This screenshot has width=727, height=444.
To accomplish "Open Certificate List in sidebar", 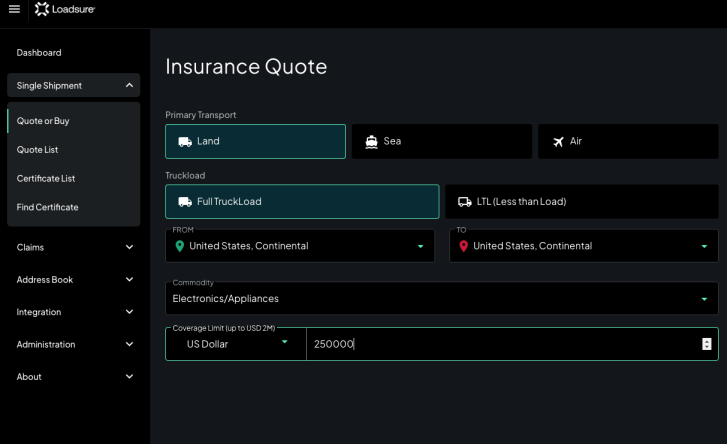I will click(x=46, y=179).
